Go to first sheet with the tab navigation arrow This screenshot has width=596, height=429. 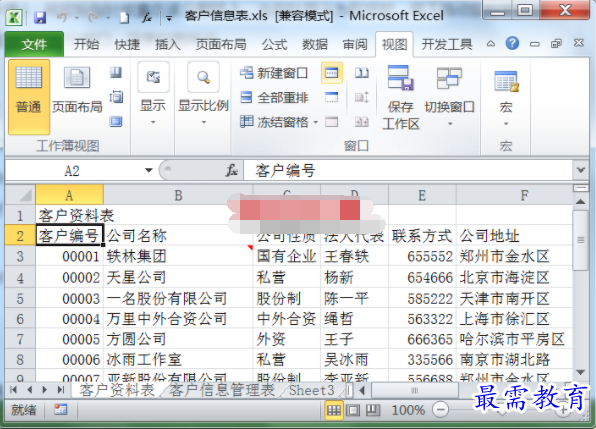click(14, 390)
